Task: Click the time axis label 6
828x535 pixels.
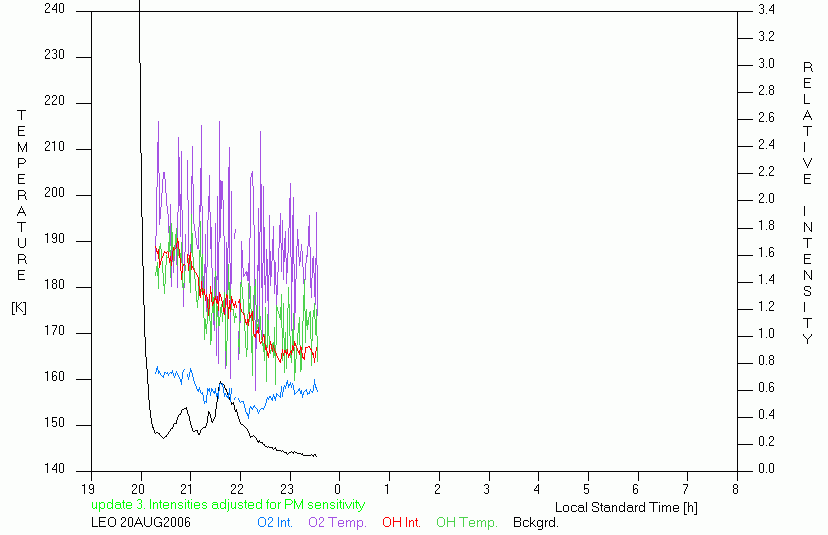Action: [636, 490]
